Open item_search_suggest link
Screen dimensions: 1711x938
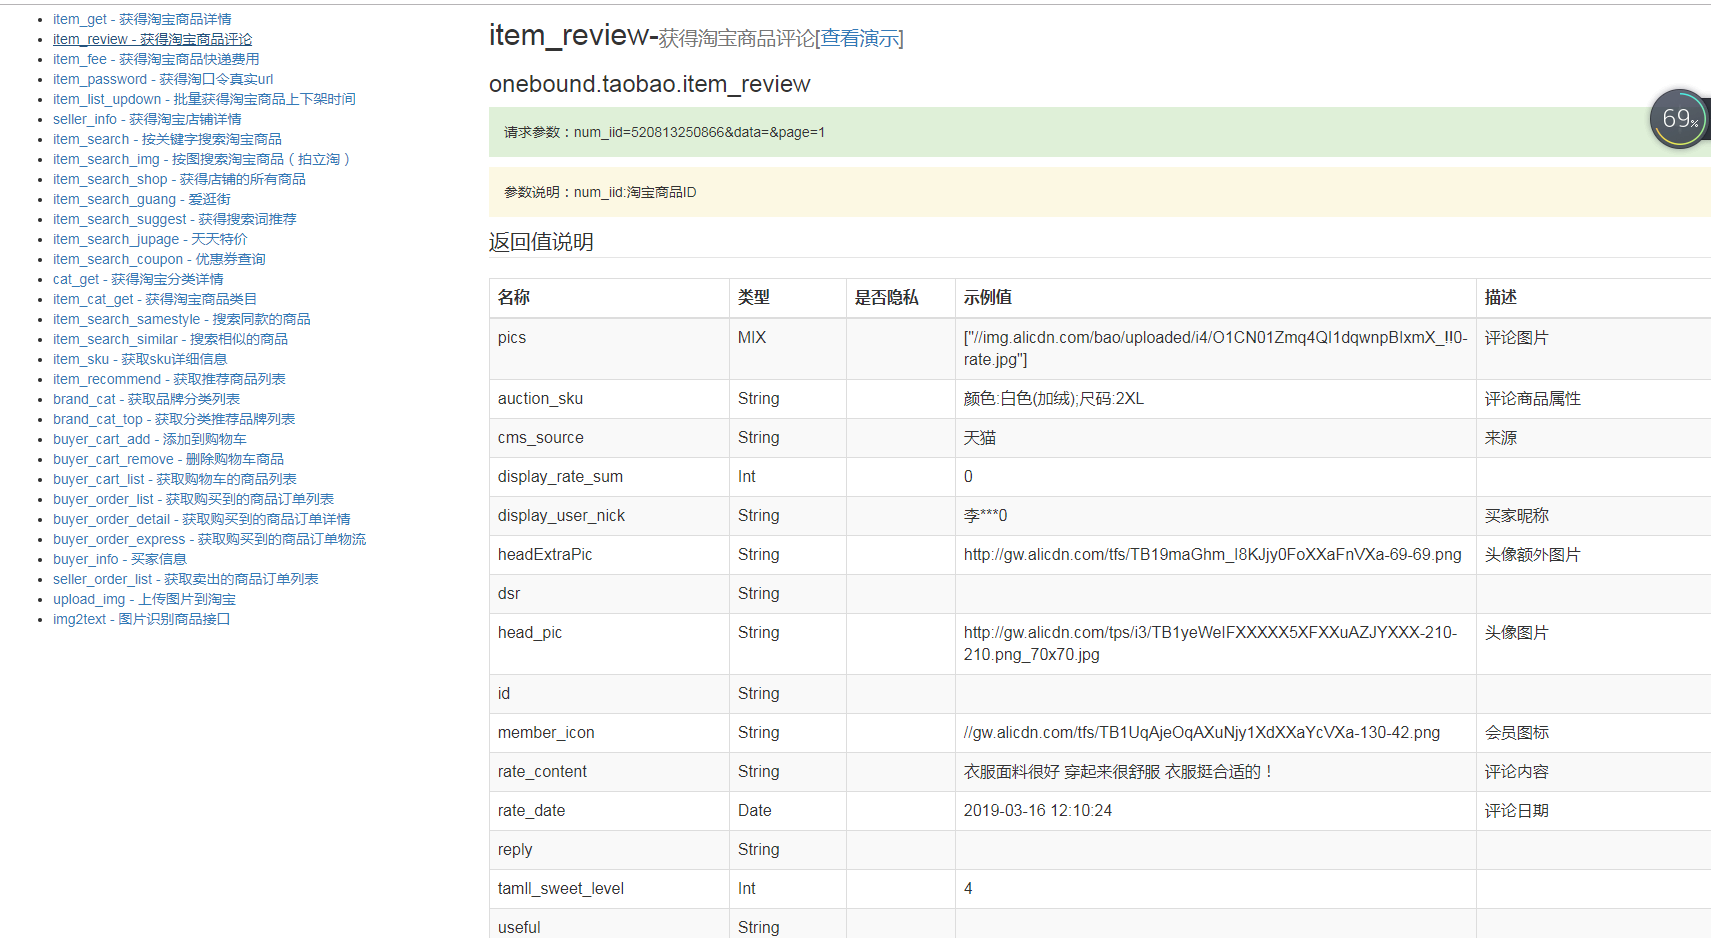click(175, 219)
